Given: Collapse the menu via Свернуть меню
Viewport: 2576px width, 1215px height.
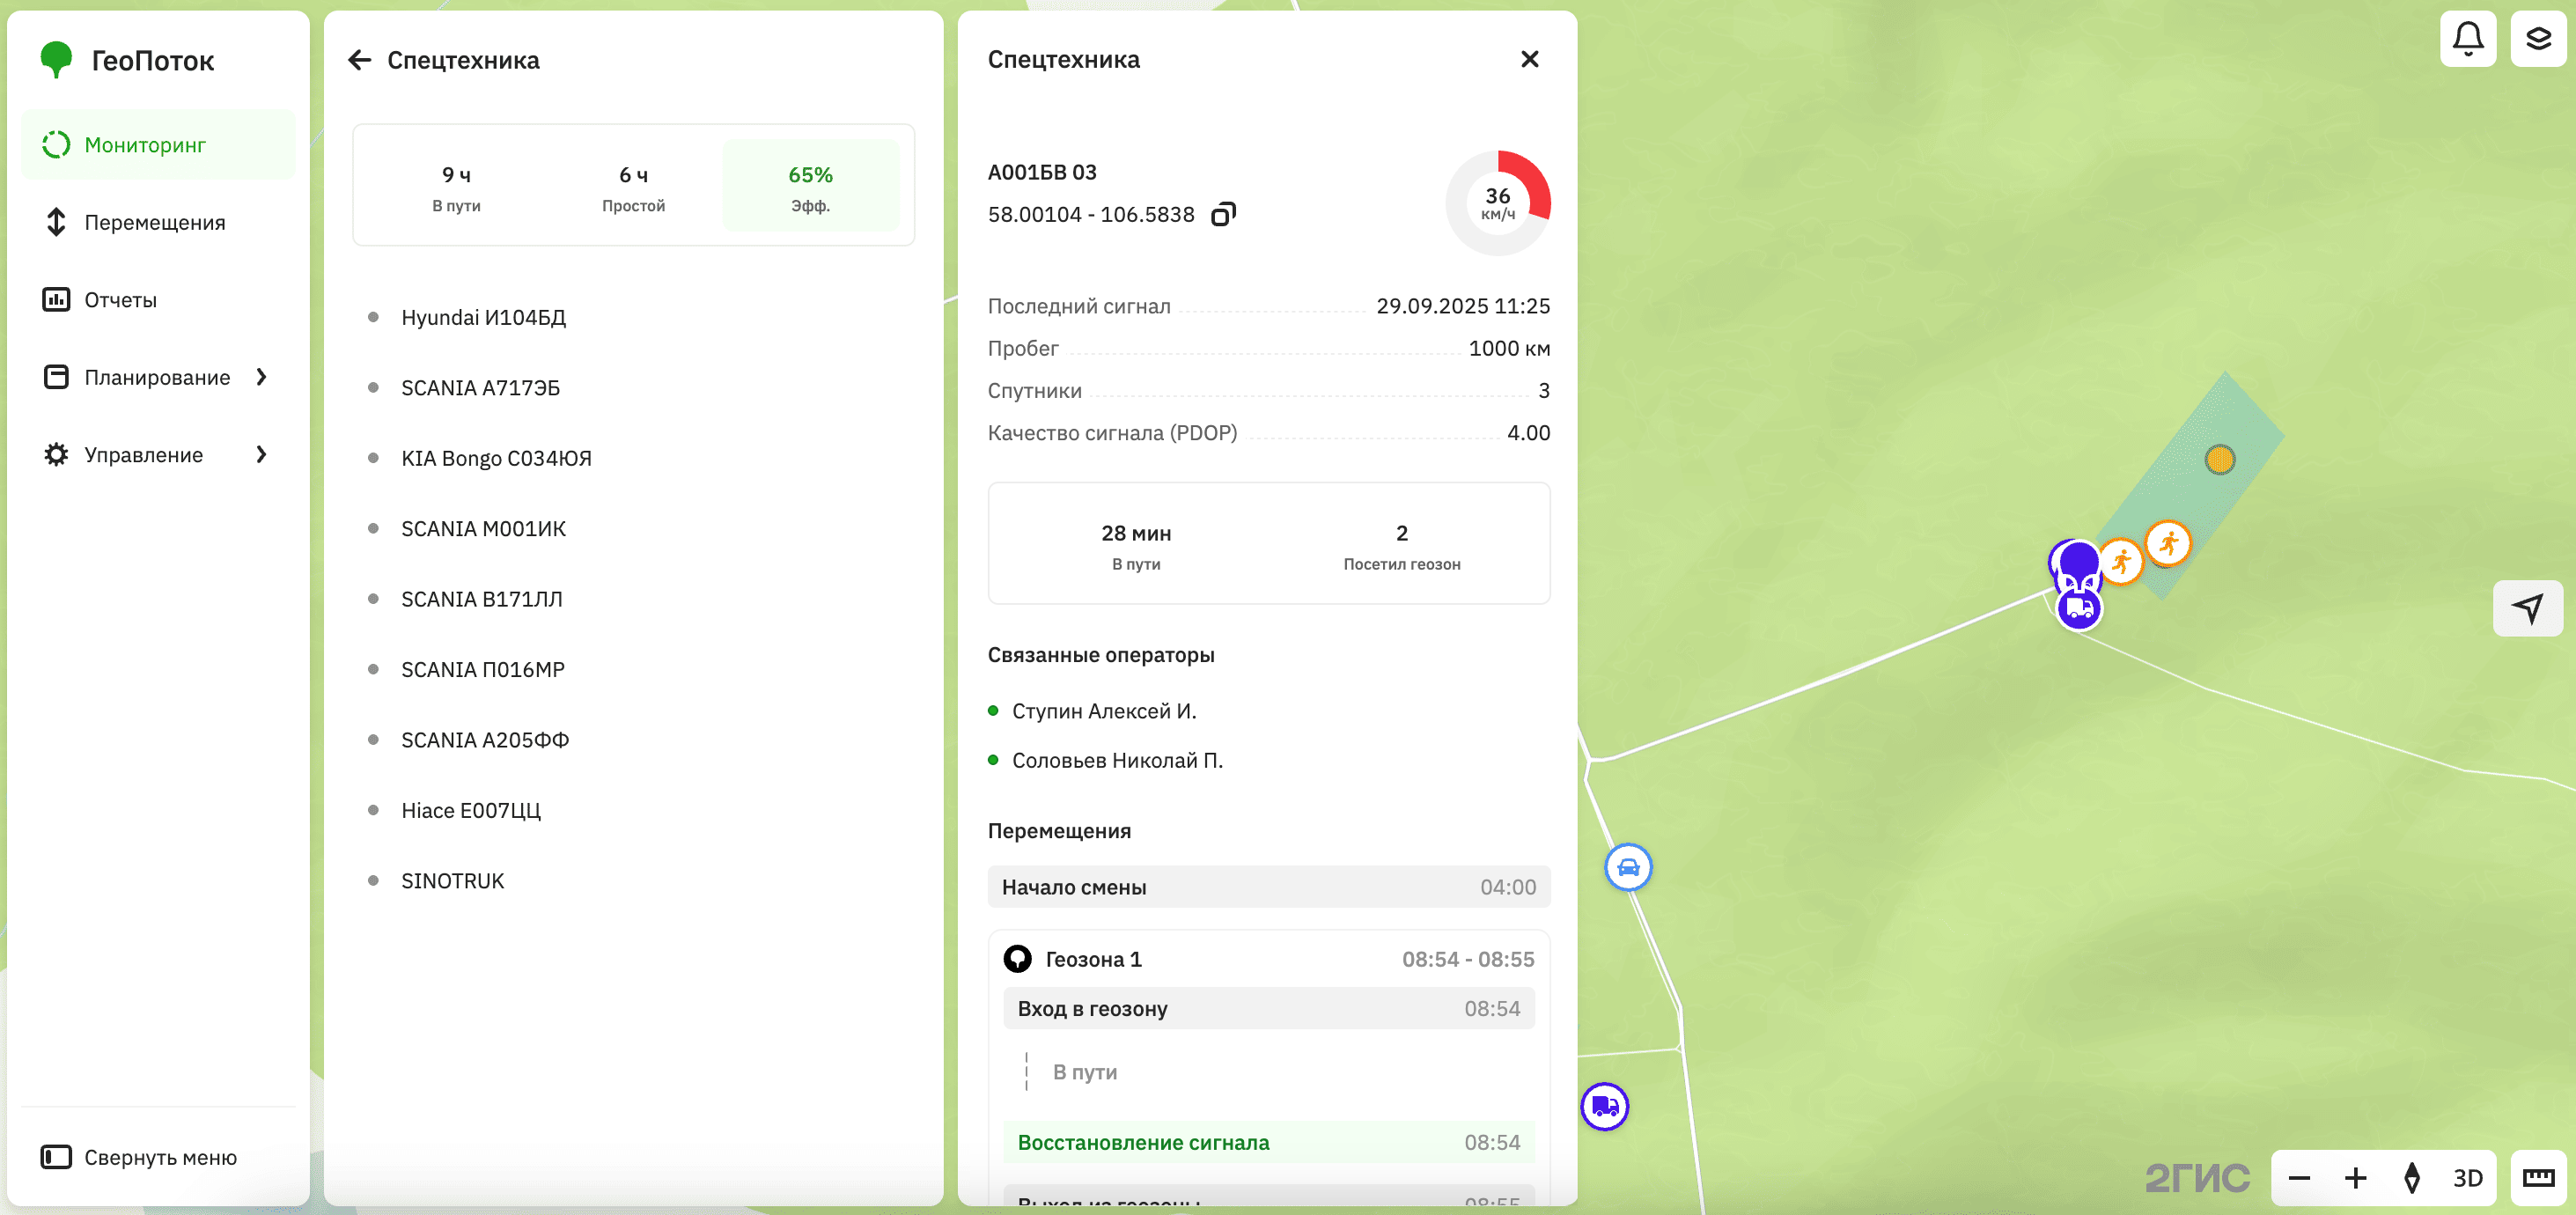Looking at the screenshot, I should [139, 1157].
